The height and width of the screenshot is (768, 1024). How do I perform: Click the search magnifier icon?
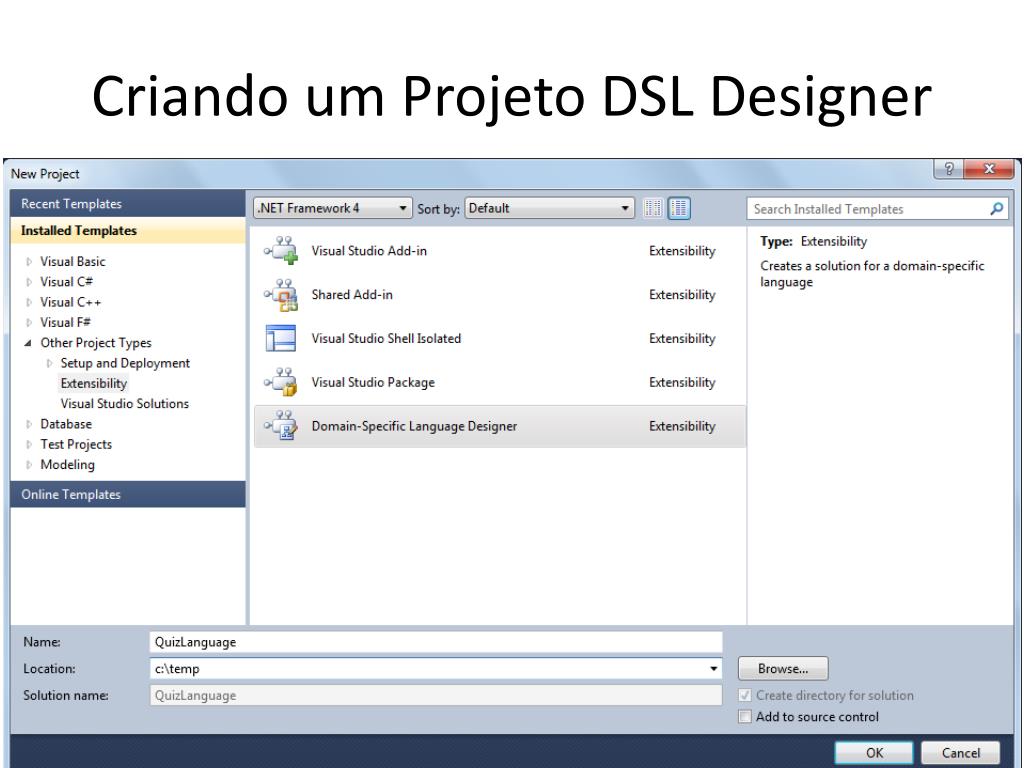point(997,209)
